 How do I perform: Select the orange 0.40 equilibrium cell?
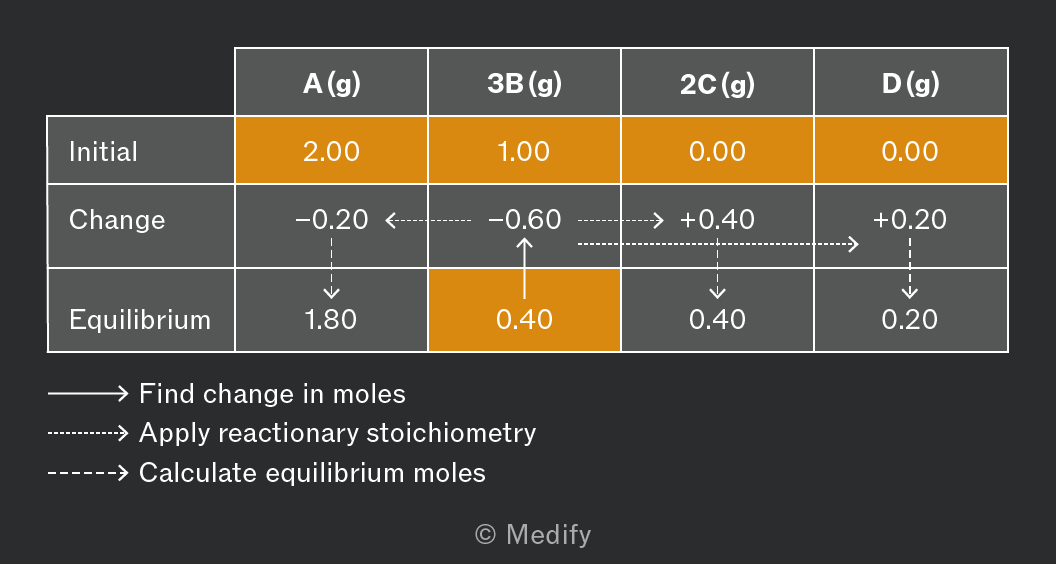pyautogui.click(x=524, y=310)
